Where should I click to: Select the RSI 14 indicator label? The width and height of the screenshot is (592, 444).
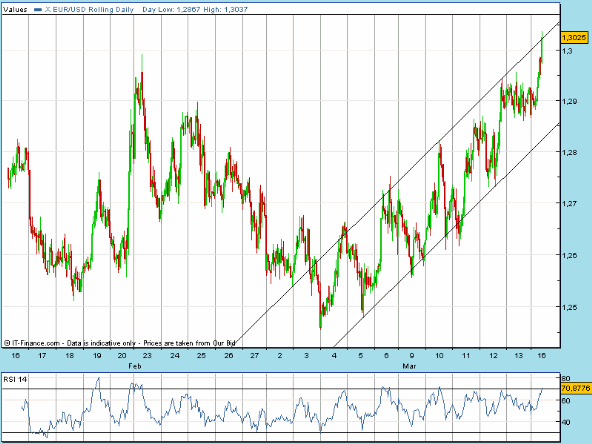(15, 379)
